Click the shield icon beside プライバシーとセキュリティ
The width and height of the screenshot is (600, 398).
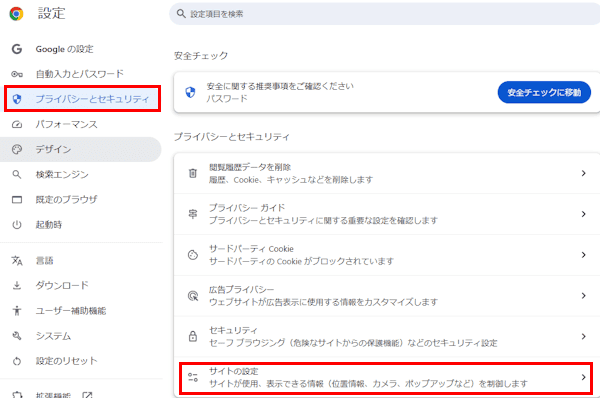[x=17, y=99]
